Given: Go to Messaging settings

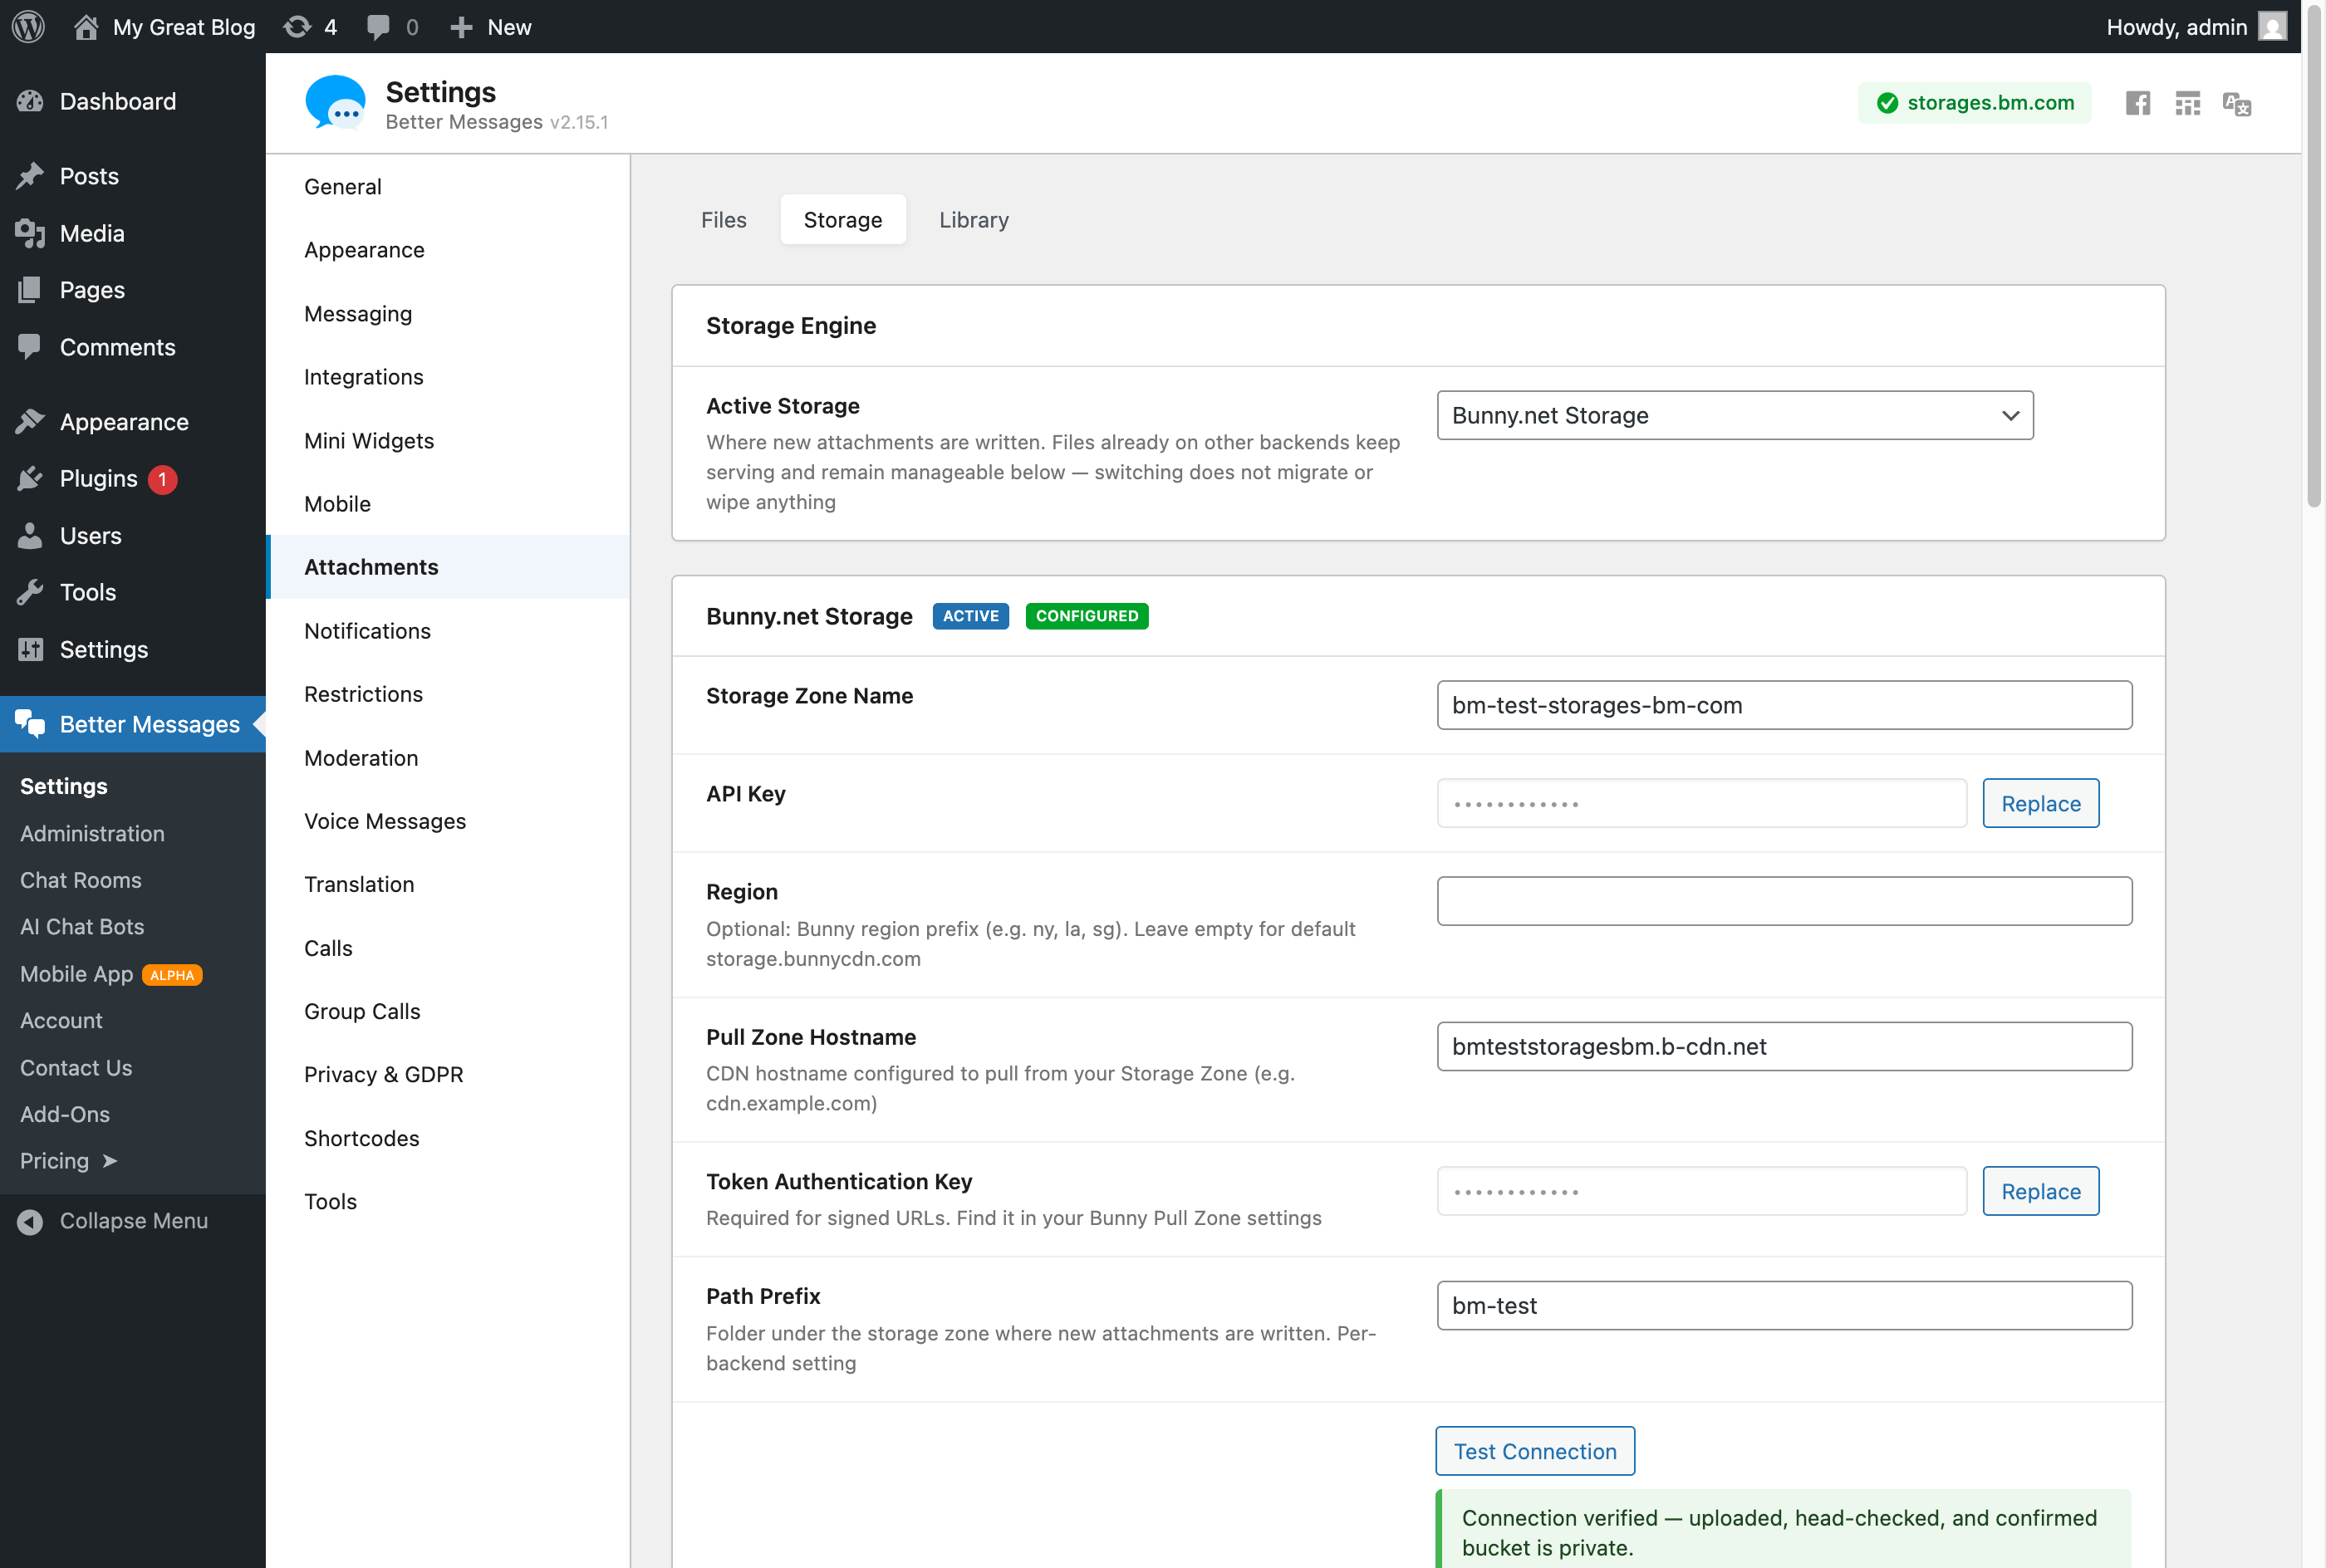Looking at the screenshot, I should pos(448,314).
